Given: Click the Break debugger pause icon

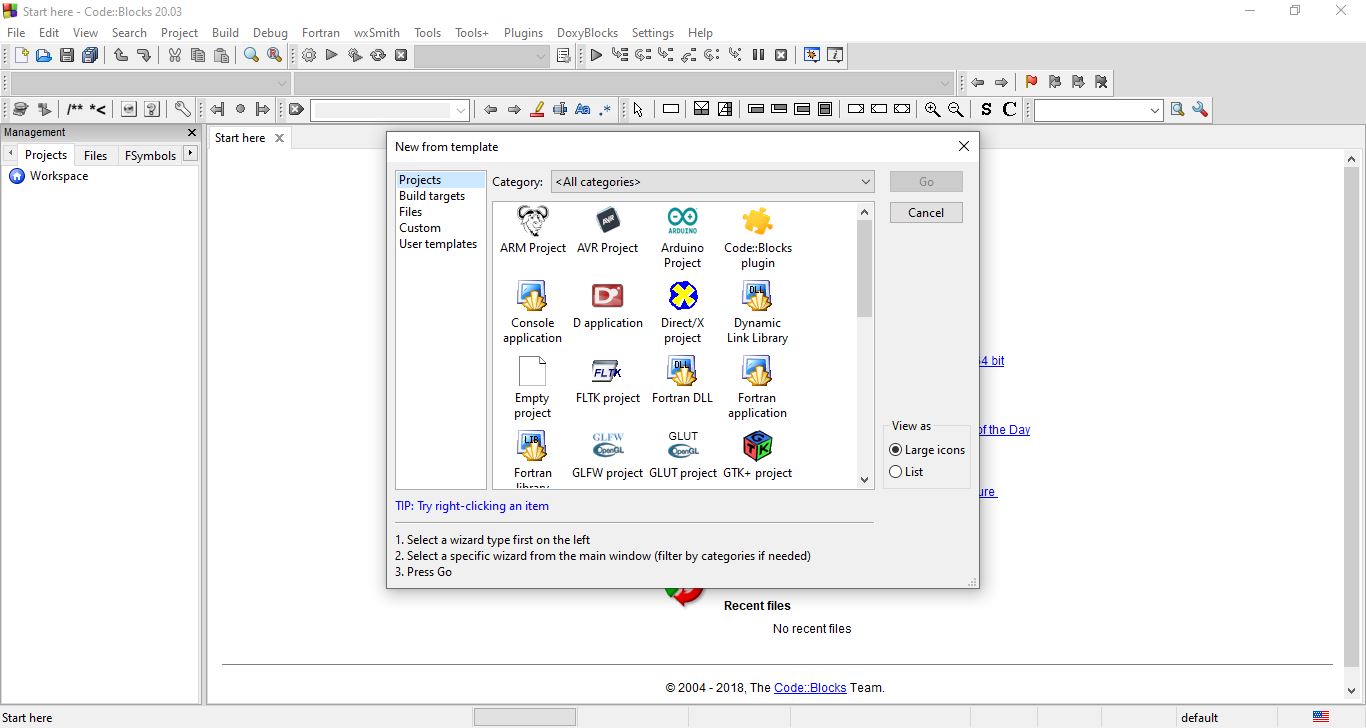Looking at the screenshot, I should tap(758, 56).
